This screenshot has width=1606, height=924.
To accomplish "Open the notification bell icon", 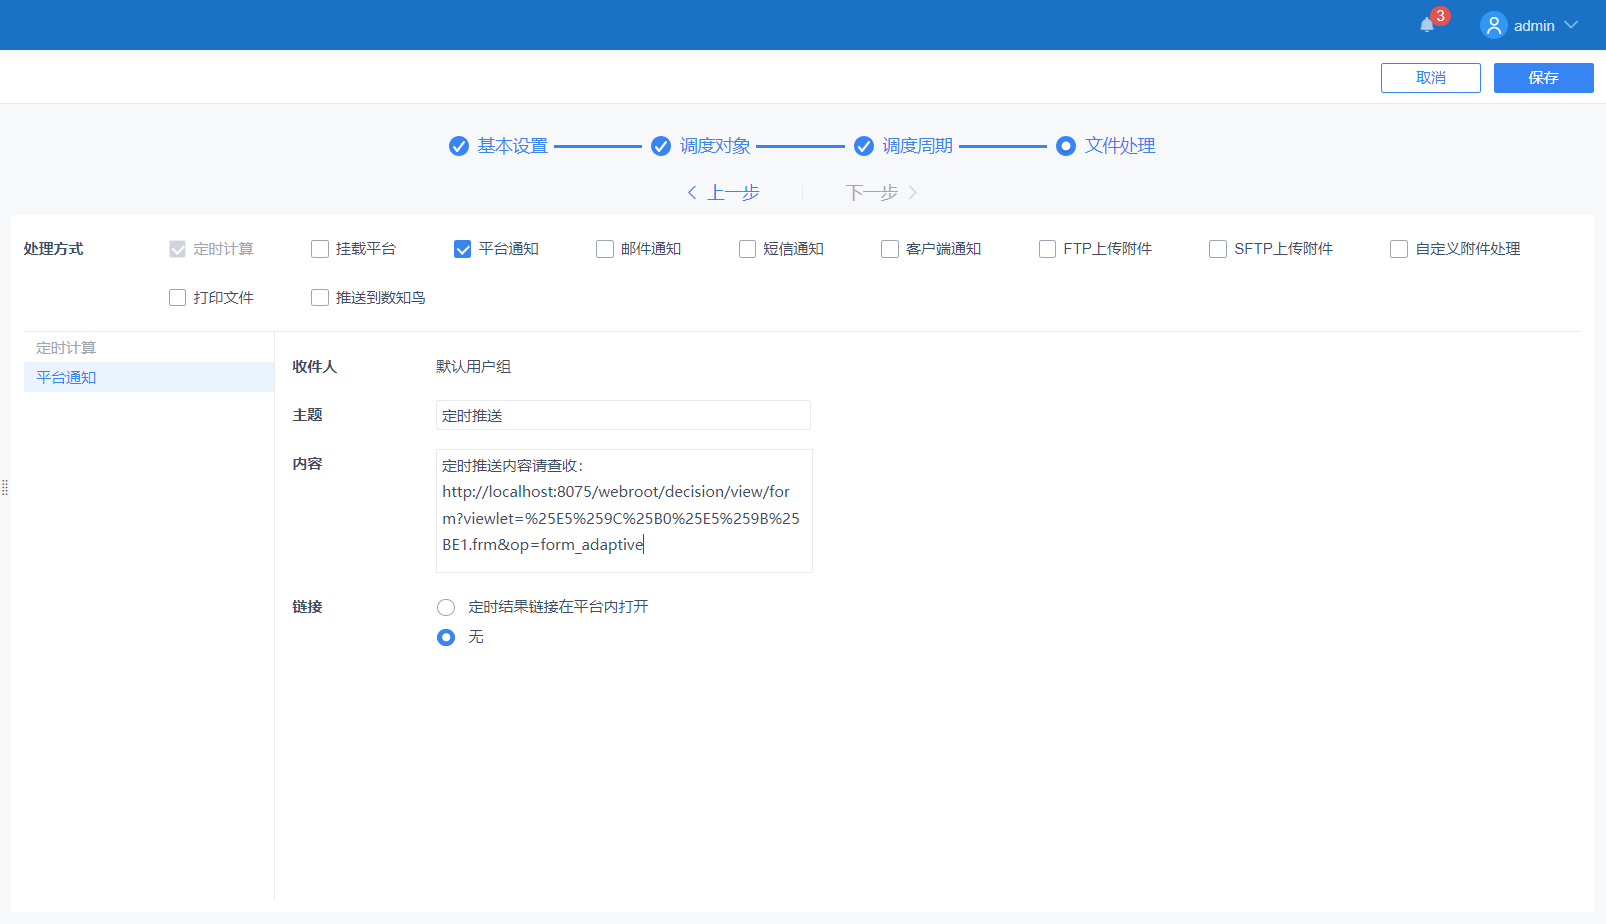I will point(1427,25).
